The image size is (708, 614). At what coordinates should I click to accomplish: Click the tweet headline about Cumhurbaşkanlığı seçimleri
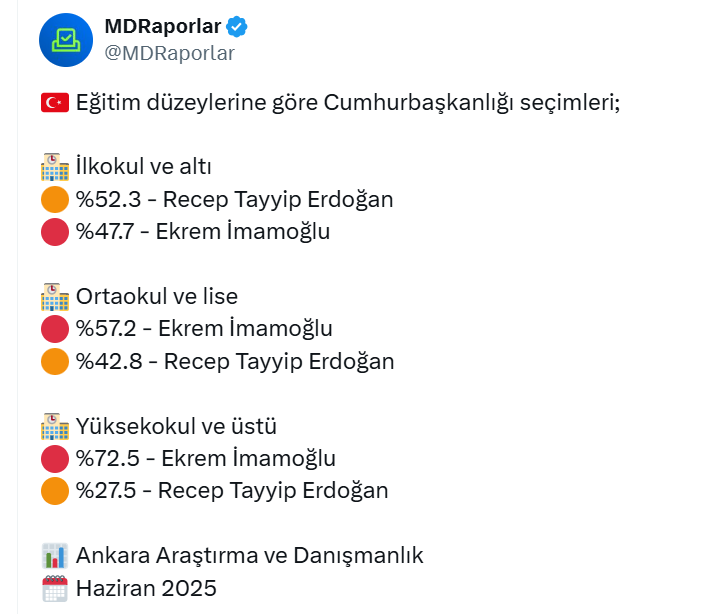pyautogui.click(x=348, y=103)
